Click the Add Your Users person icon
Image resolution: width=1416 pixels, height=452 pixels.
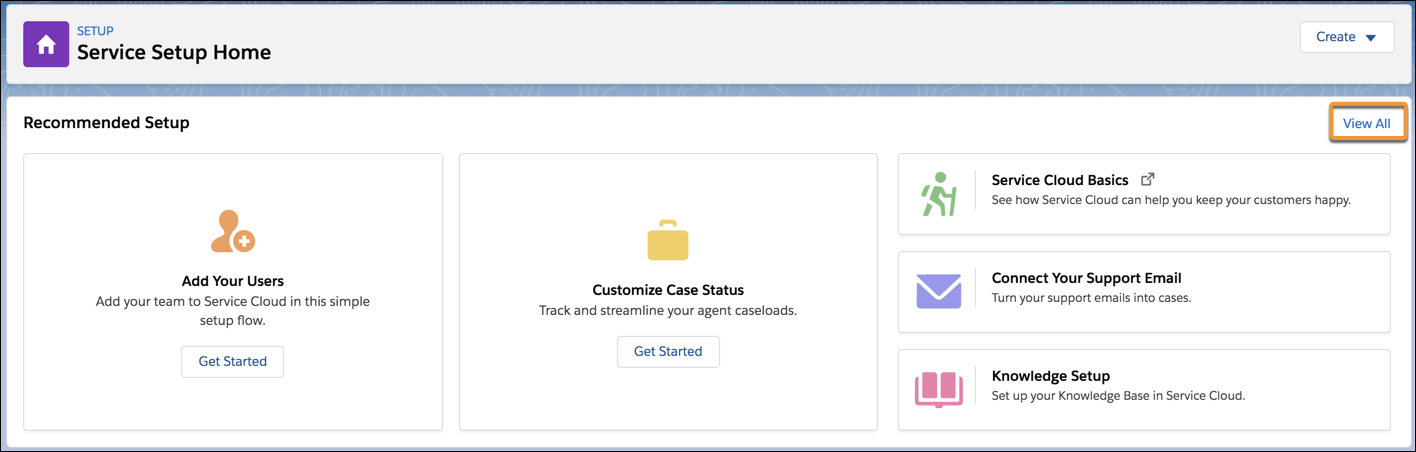[233, 231]
